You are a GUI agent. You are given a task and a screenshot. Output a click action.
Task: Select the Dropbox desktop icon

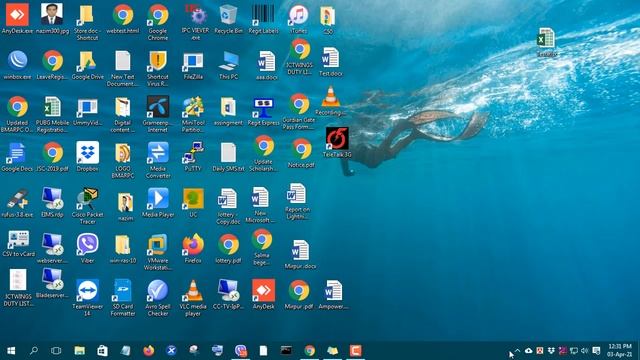pyautogui.click(x=87, y=157)
